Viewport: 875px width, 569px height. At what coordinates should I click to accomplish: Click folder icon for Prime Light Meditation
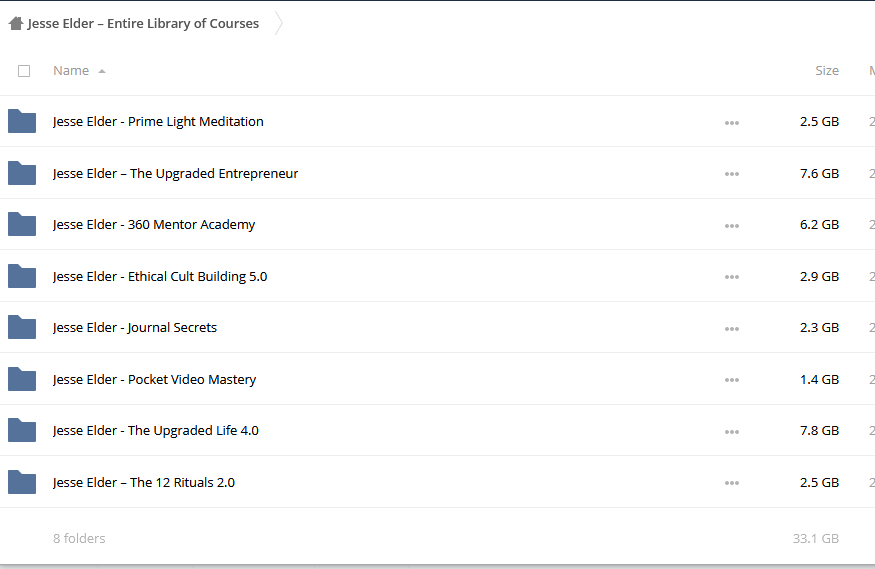point(22,121)
